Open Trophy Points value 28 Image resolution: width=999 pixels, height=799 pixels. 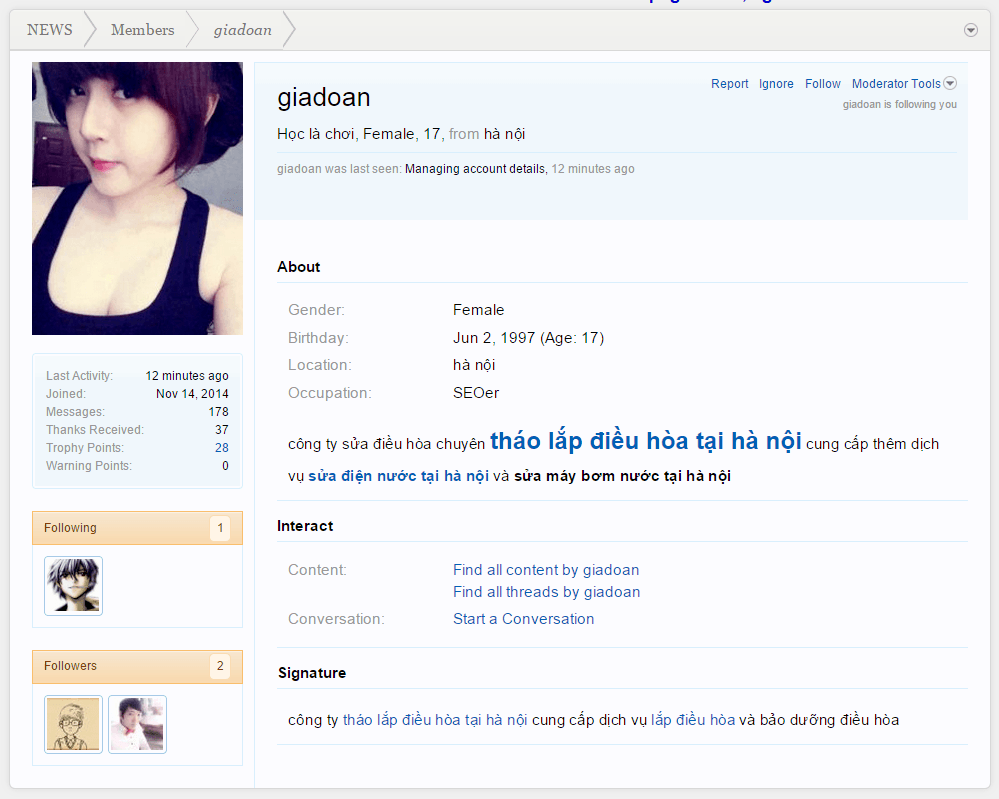pyautogui.click(x=222, y=448)
